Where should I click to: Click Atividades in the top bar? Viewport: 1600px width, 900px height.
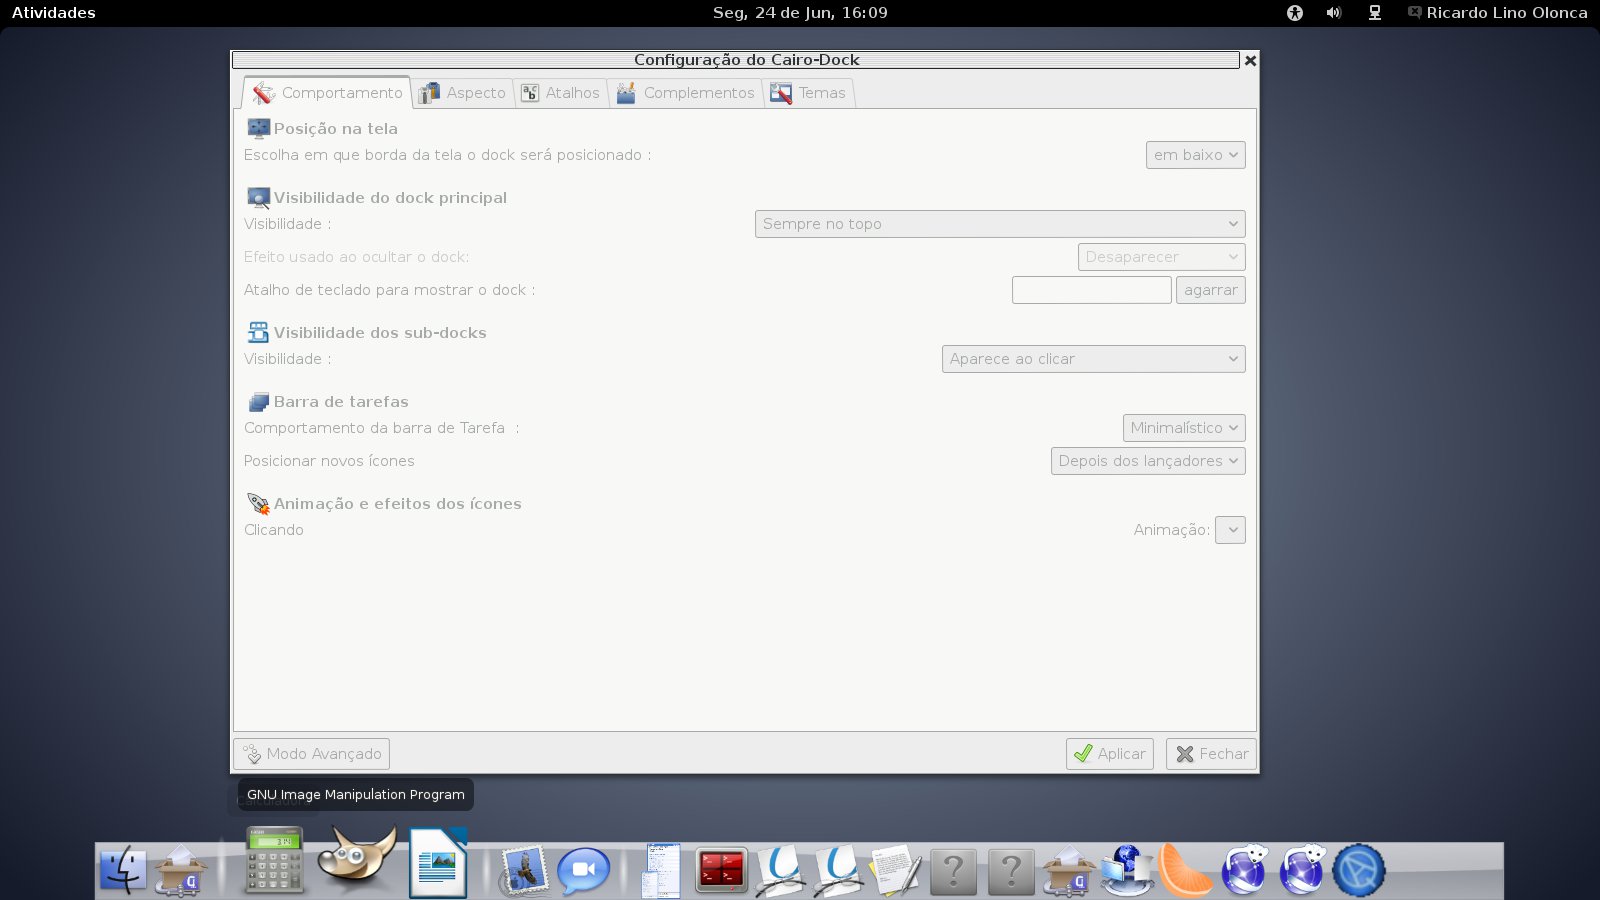pos(54,13)
